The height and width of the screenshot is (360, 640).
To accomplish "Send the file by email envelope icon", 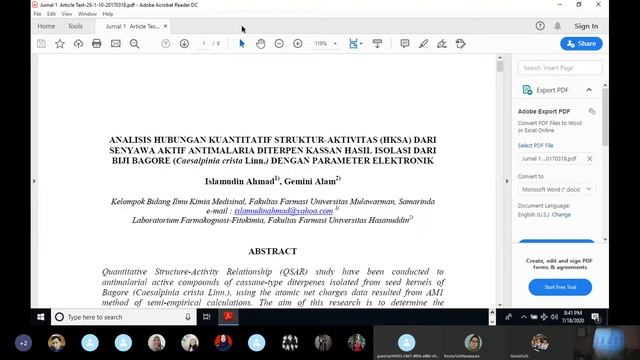I will click(116, 44).
